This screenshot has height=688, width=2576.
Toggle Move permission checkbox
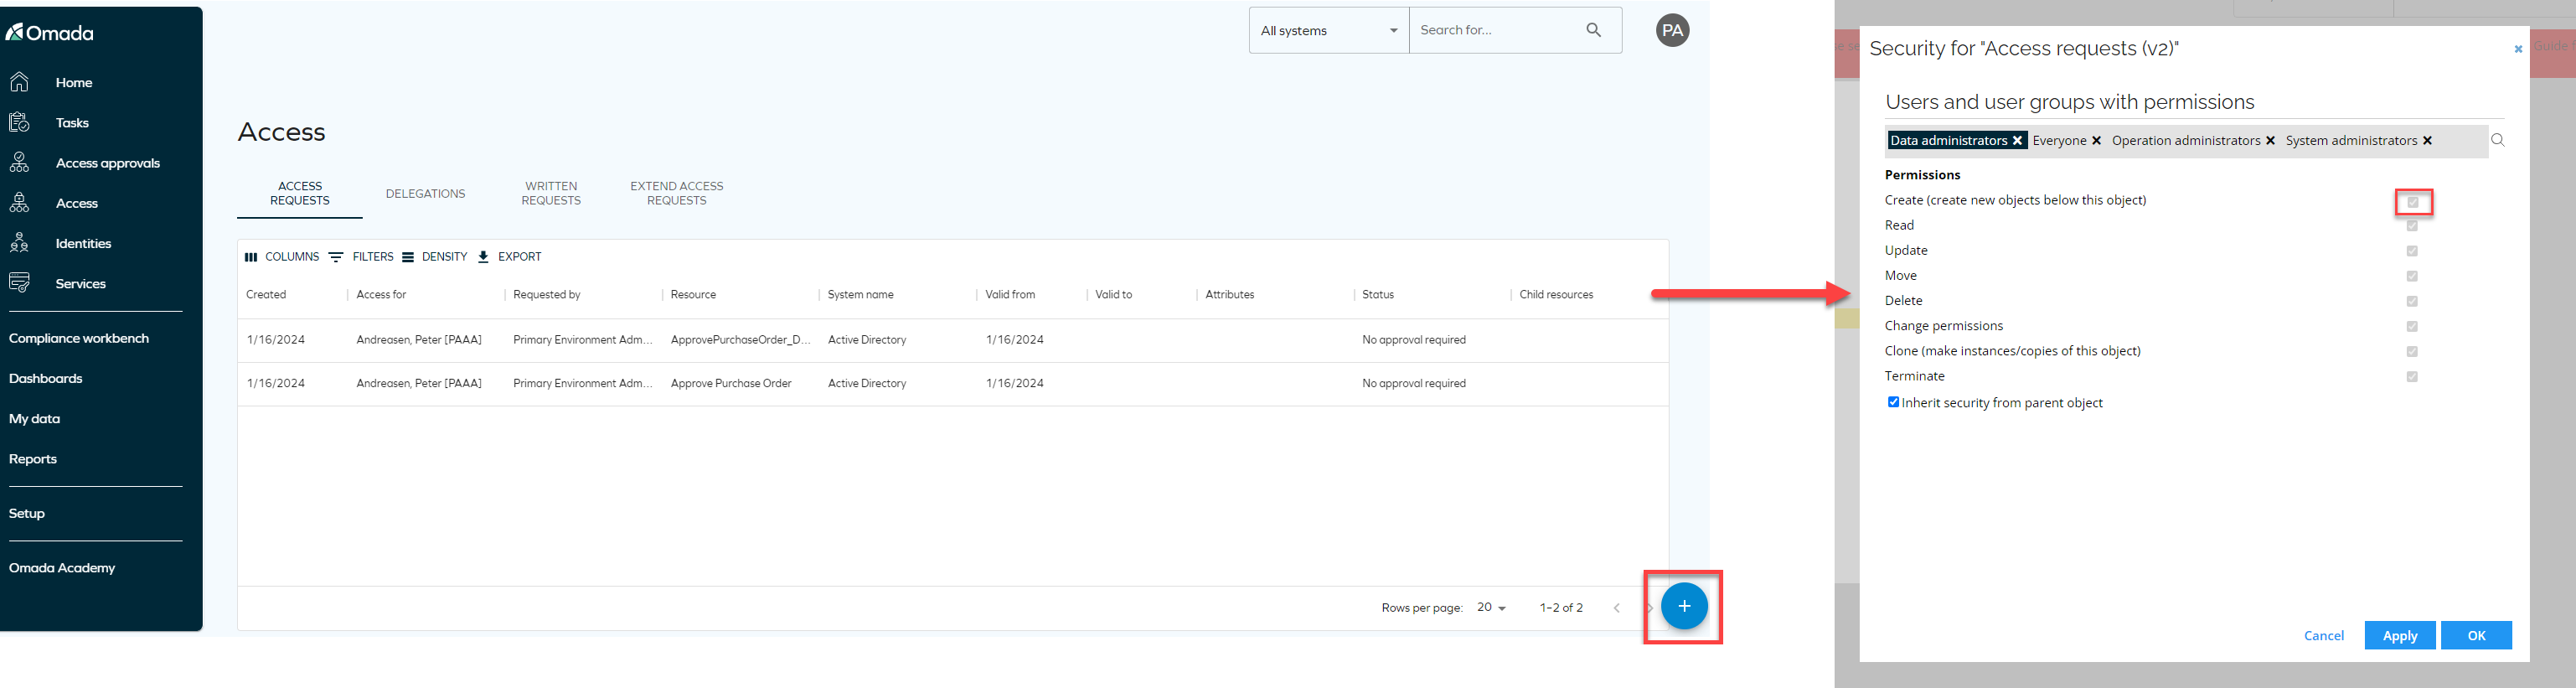[2412, 276]
